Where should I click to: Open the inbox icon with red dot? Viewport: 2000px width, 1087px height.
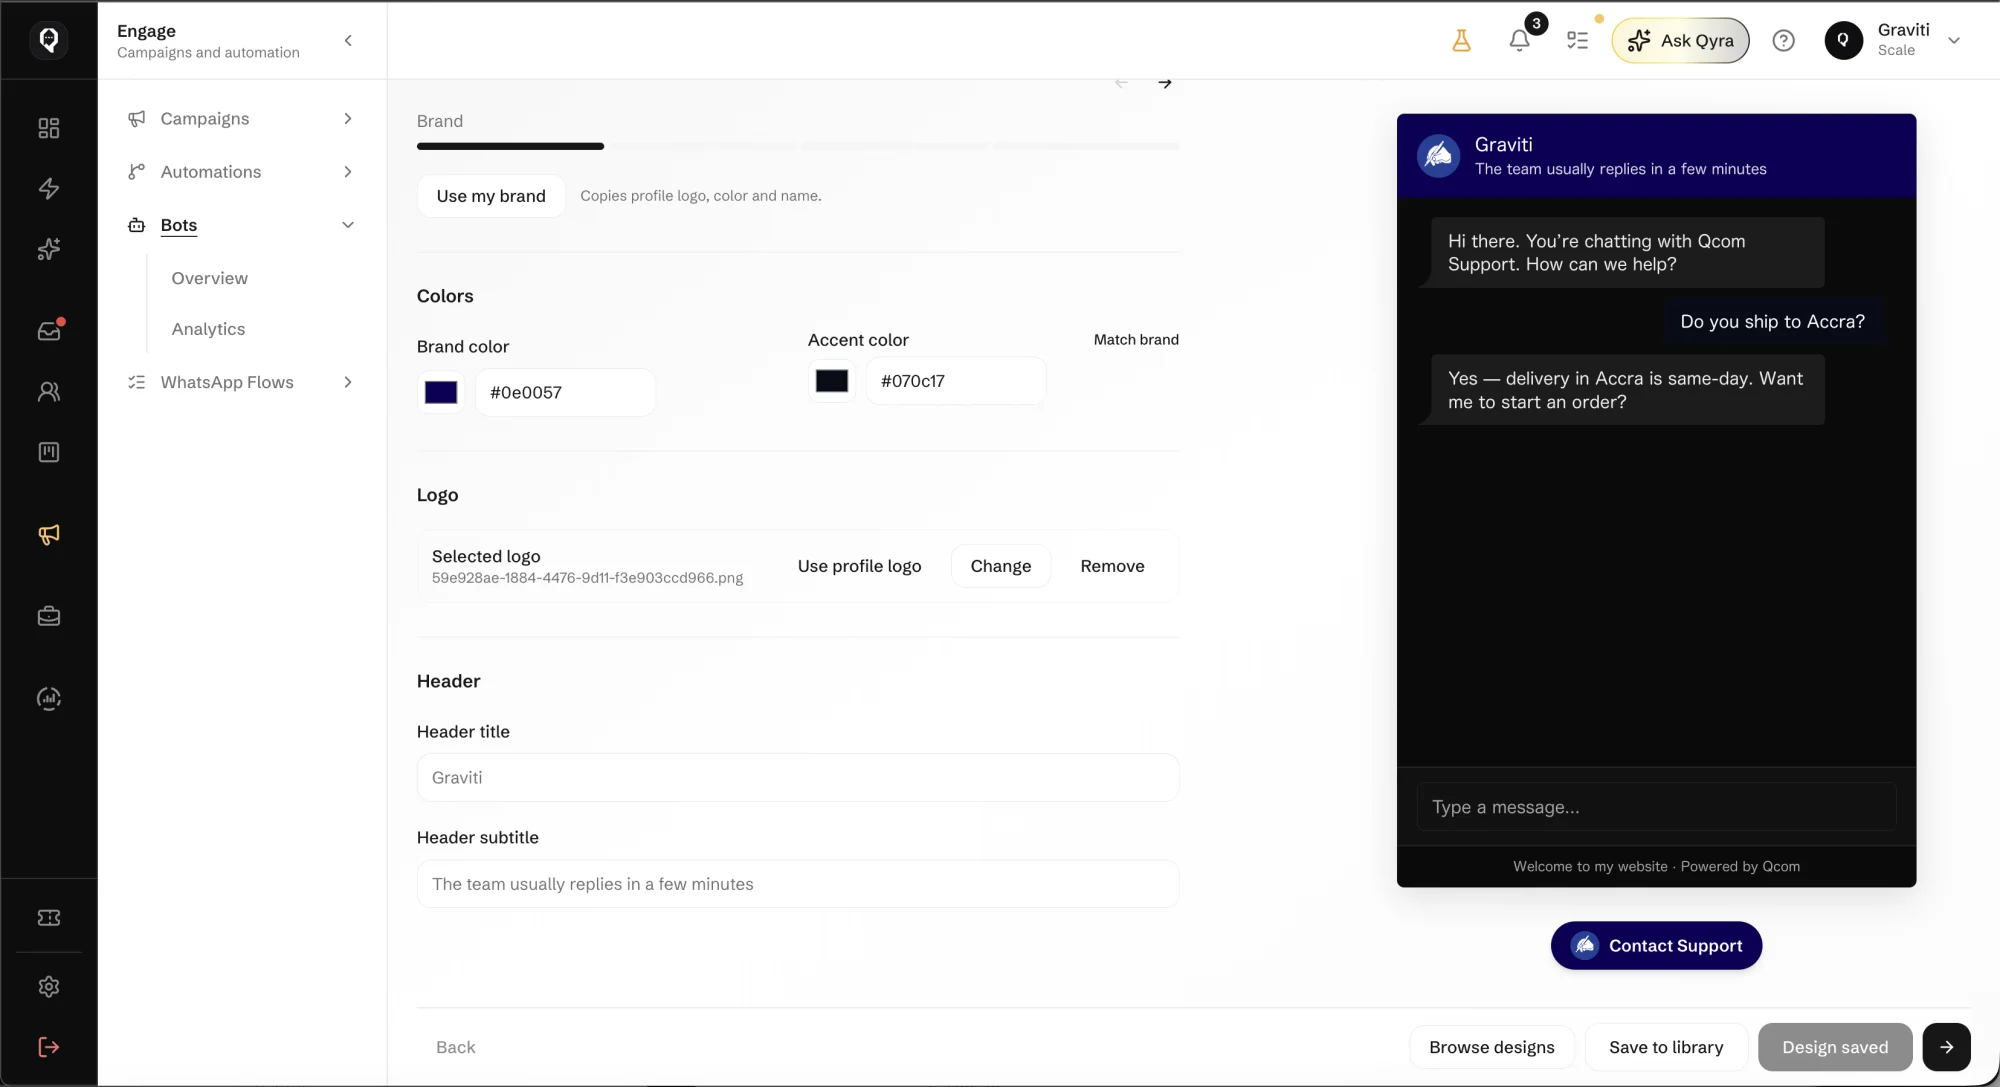[x=48, y=330]
